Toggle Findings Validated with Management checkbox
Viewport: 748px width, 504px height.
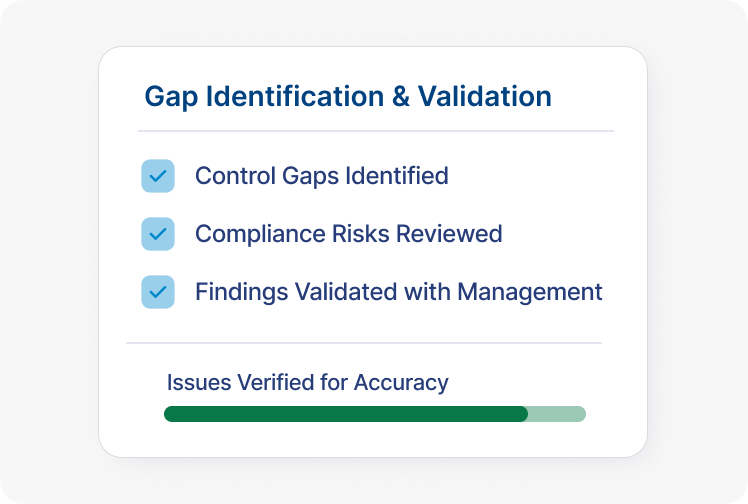click(158, 292)
